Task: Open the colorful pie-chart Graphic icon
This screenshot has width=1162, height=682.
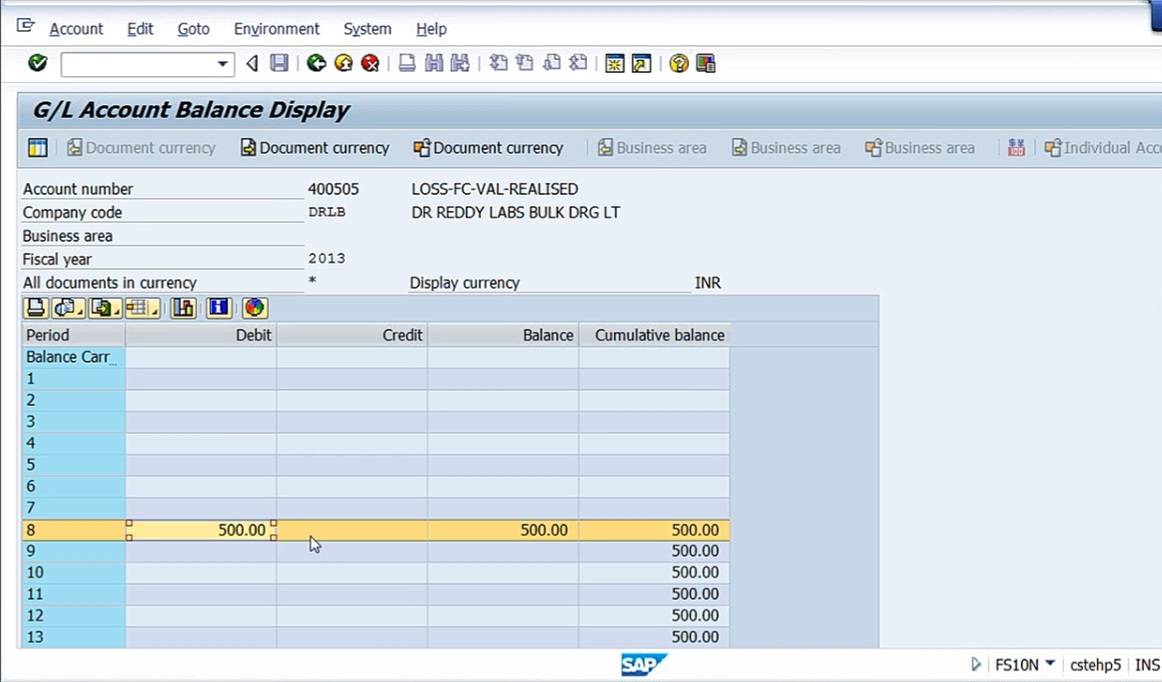Action: [254, 308]
